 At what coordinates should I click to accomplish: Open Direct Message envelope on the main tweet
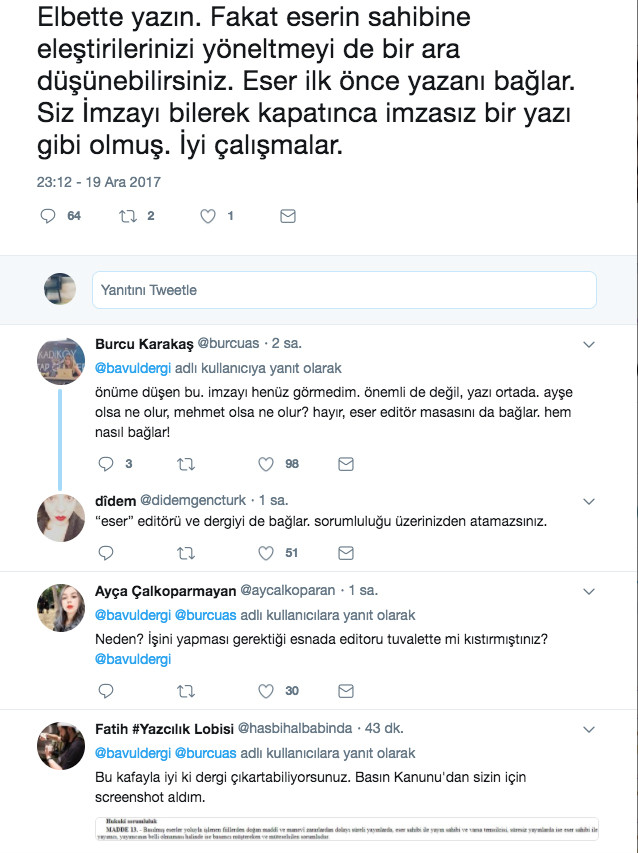(288, 214)
